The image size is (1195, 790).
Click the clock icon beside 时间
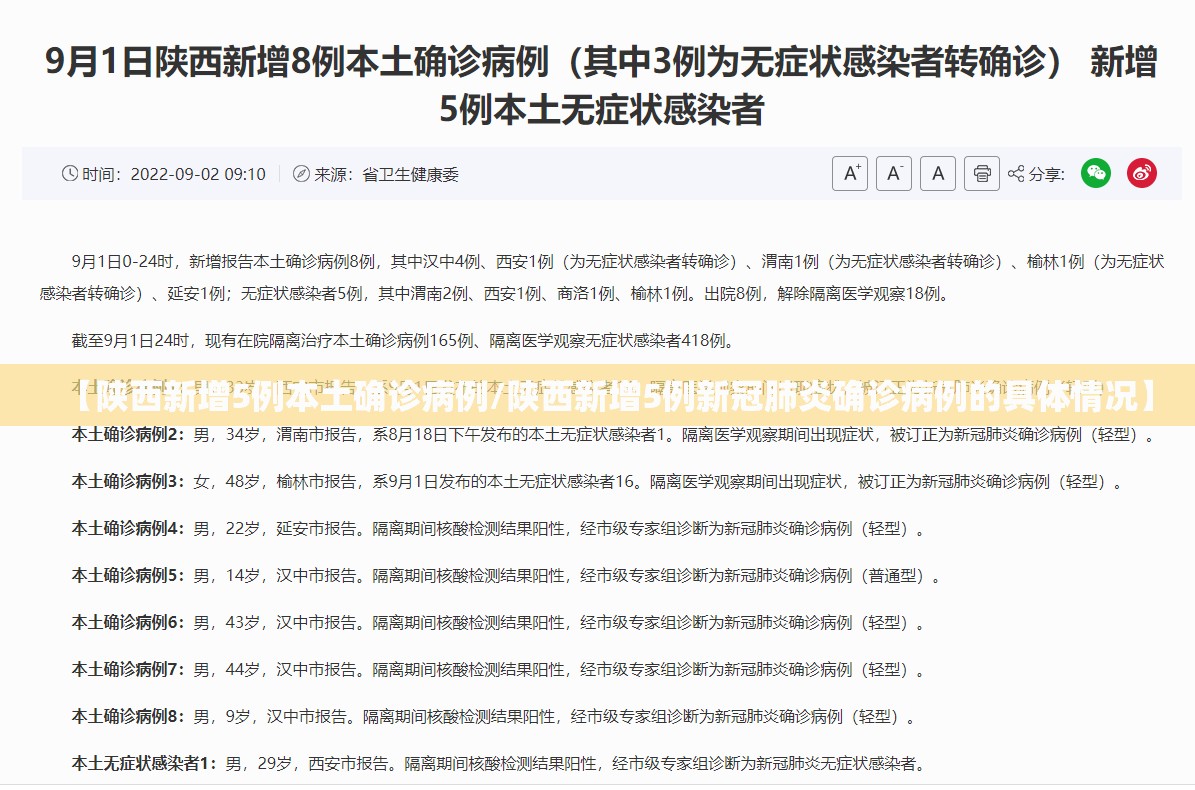(x=69, y=174)
